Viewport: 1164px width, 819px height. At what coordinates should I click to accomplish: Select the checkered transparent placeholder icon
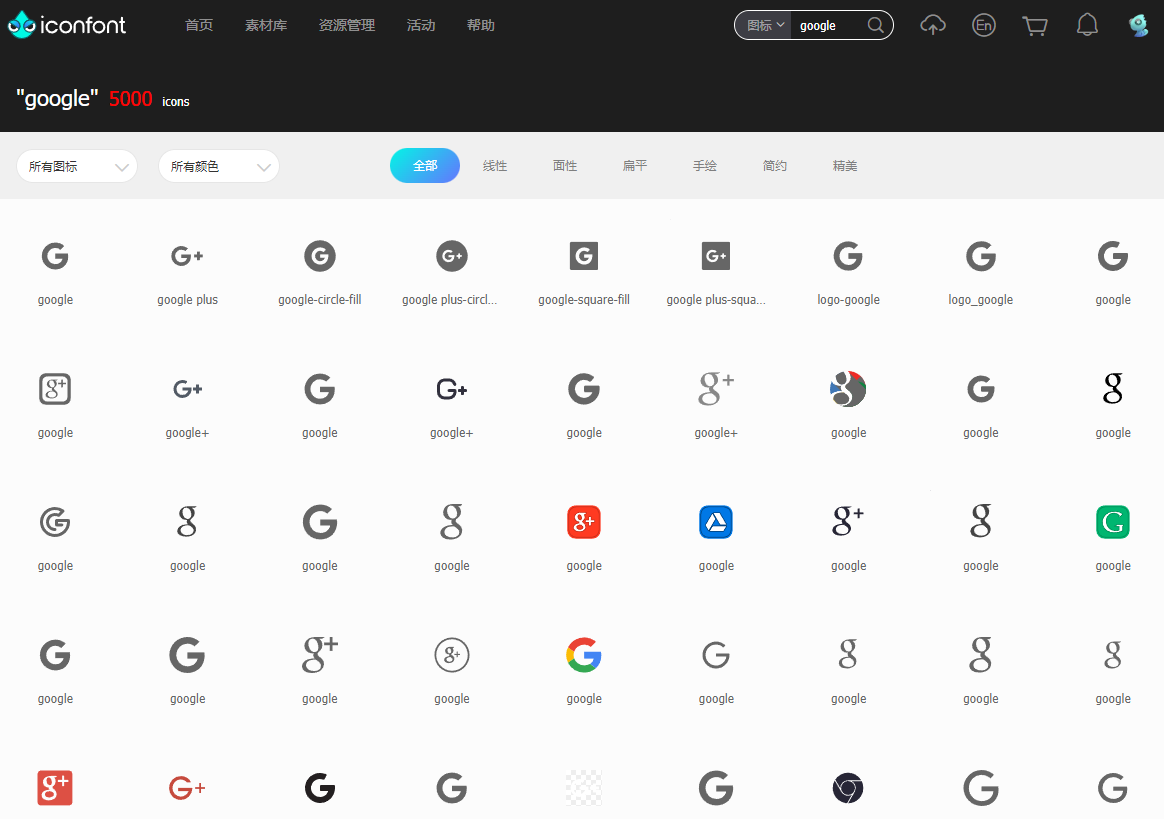coord(583,788)
